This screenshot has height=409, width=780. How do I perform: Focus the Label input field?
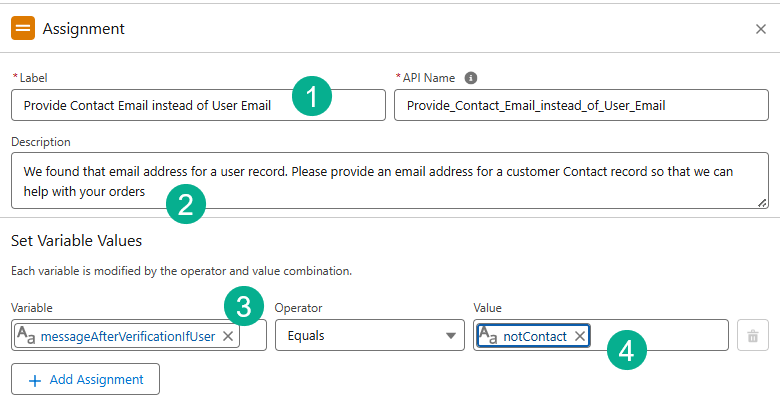coord(150,105)
